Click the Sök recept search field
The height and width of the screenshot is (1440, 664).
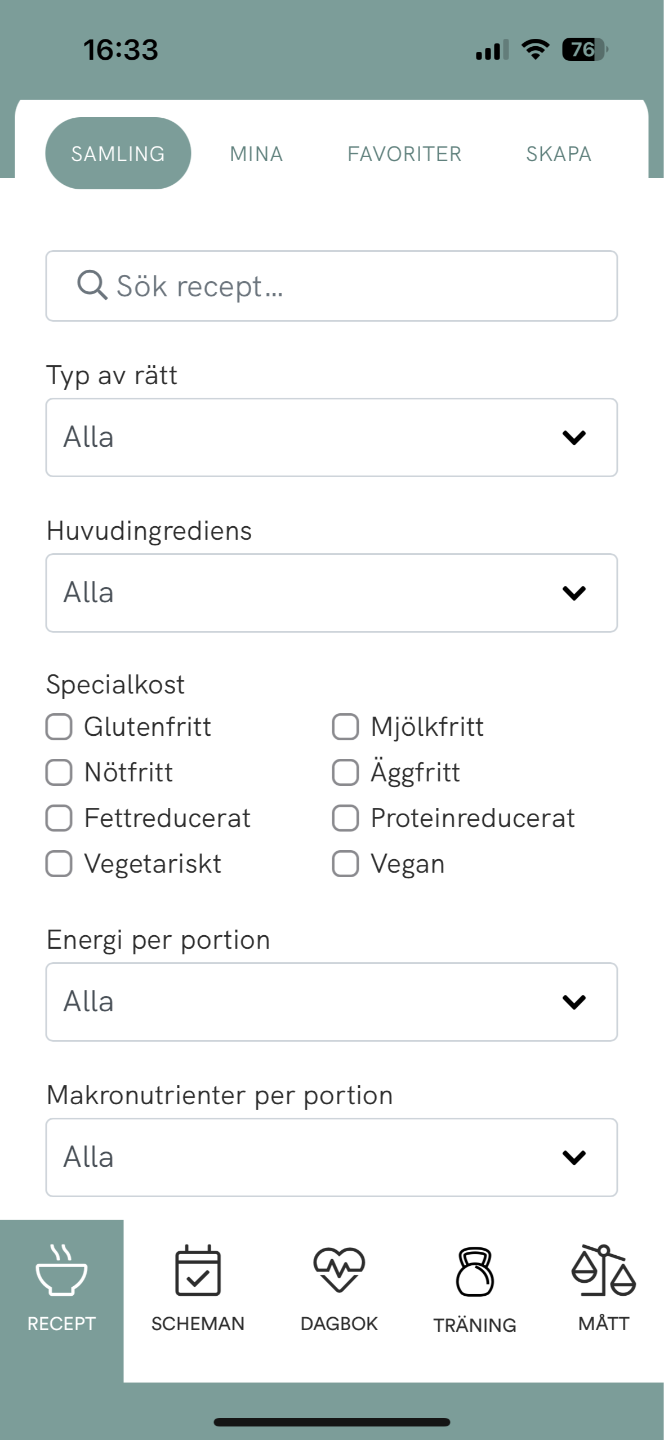(350, 286)
